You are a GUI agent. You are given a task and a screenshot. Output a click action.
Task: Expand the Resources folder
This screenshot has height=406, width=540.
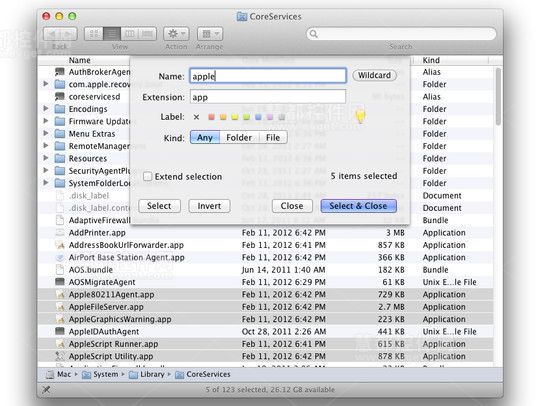(45, 158)
